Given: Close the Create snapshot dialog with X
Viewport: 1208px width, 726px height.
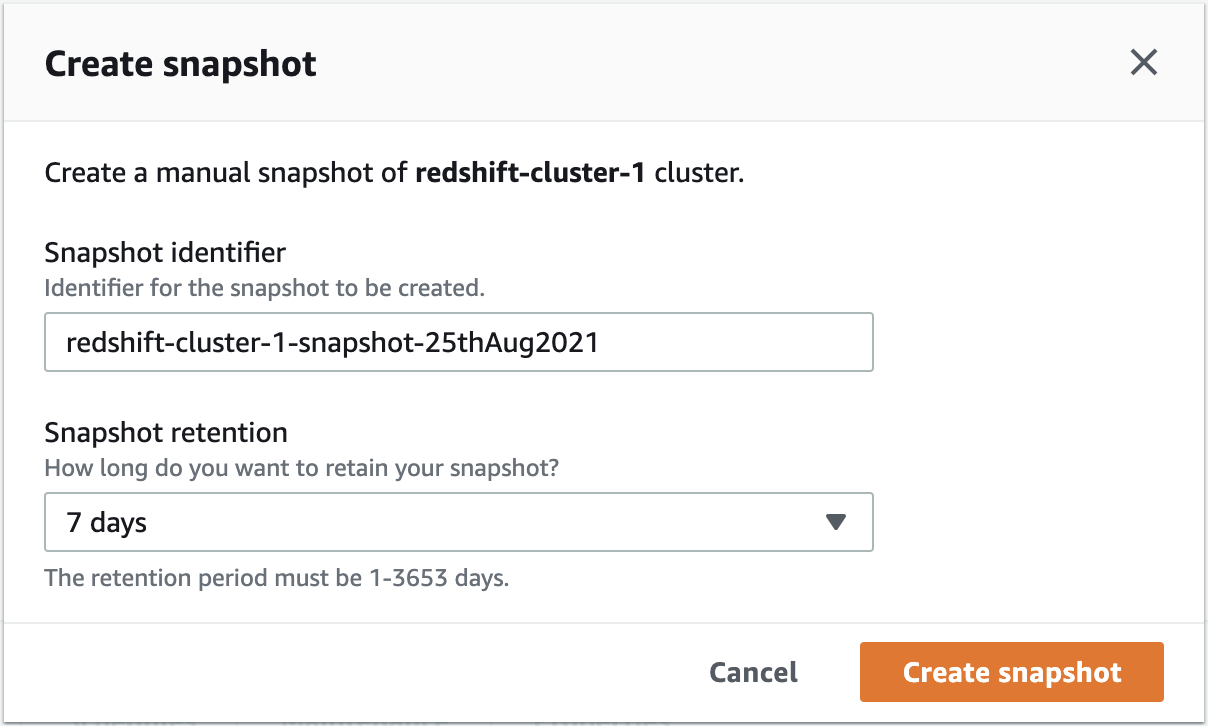Looking at the screenshot, I should [x=1143, y=63].
